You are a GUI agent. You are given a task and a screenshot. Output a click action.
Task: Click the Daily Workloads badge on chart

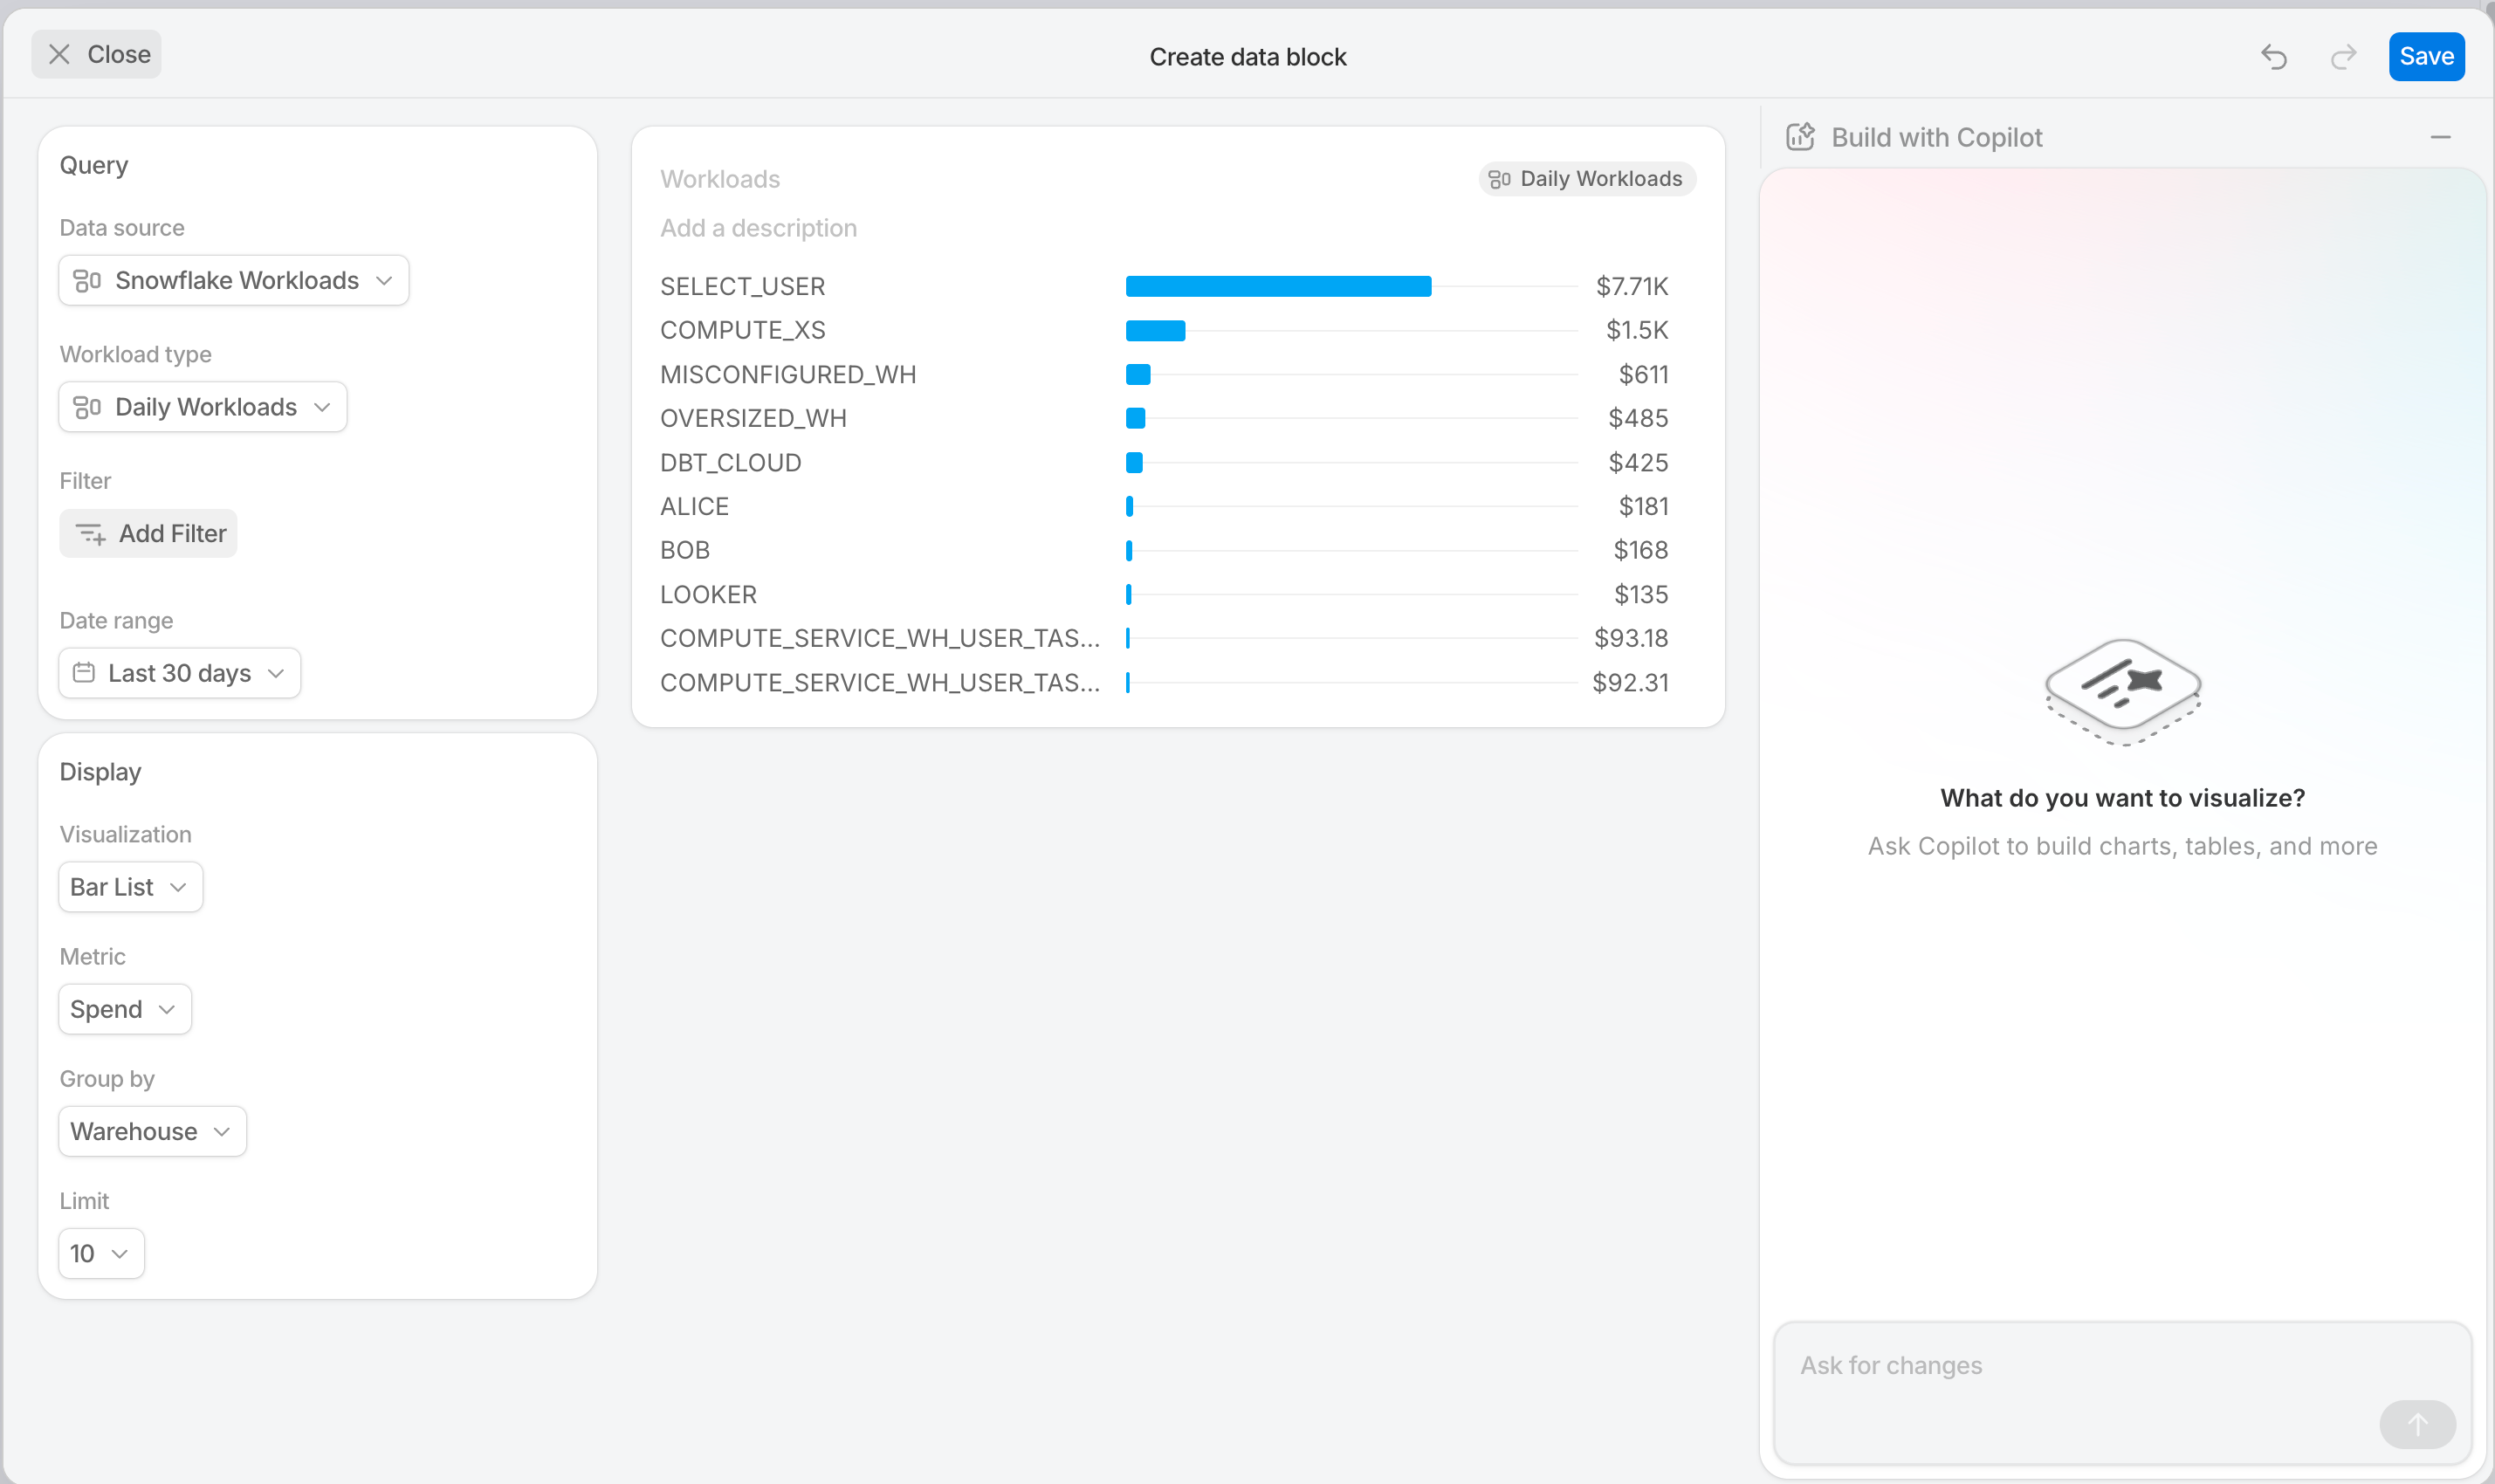[x=1587, y=179]
